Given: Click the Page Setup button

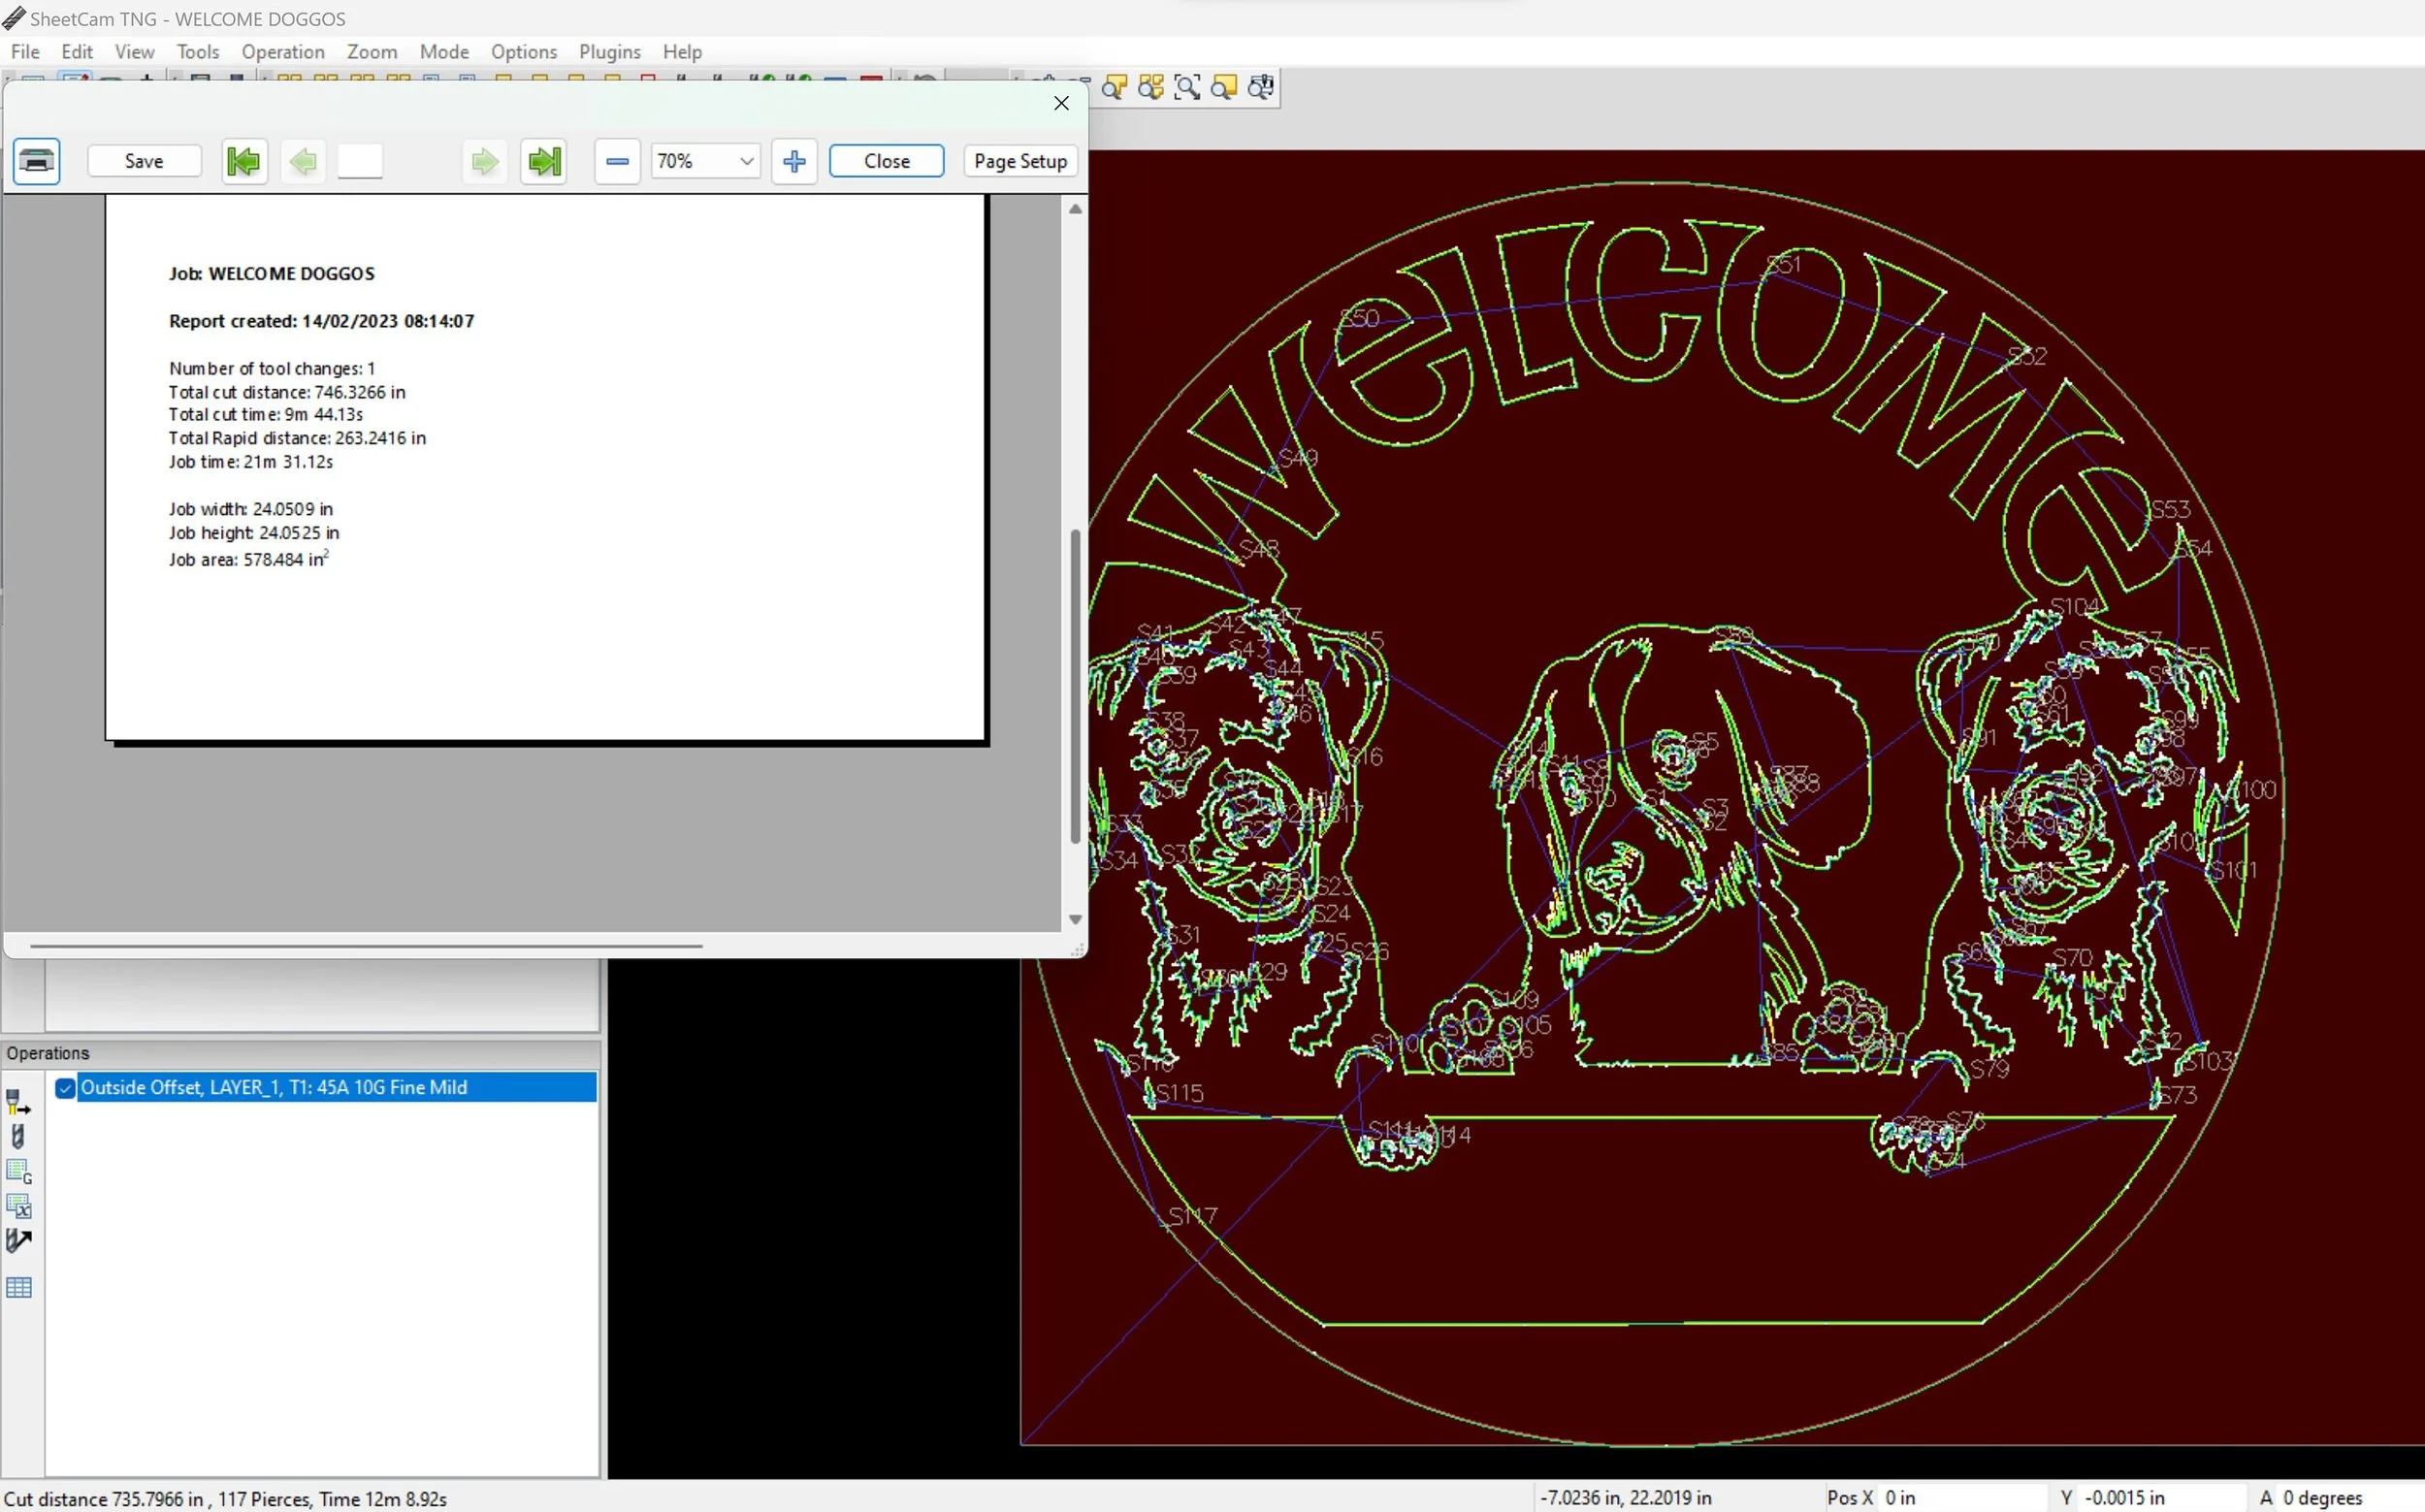Looking at the screenshot, I should pyautogui.click(x=1020, y=161).
